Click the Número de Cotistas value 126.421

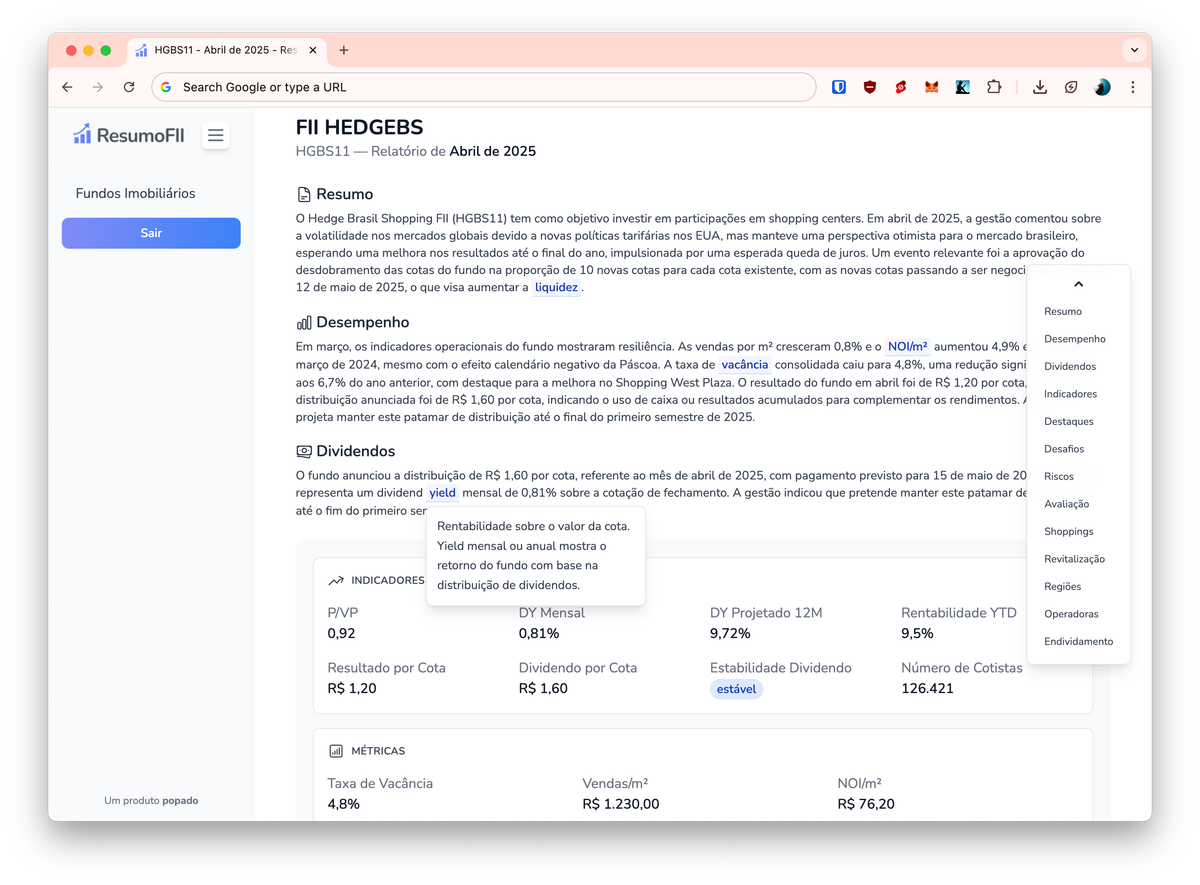[x=927, y=688]
